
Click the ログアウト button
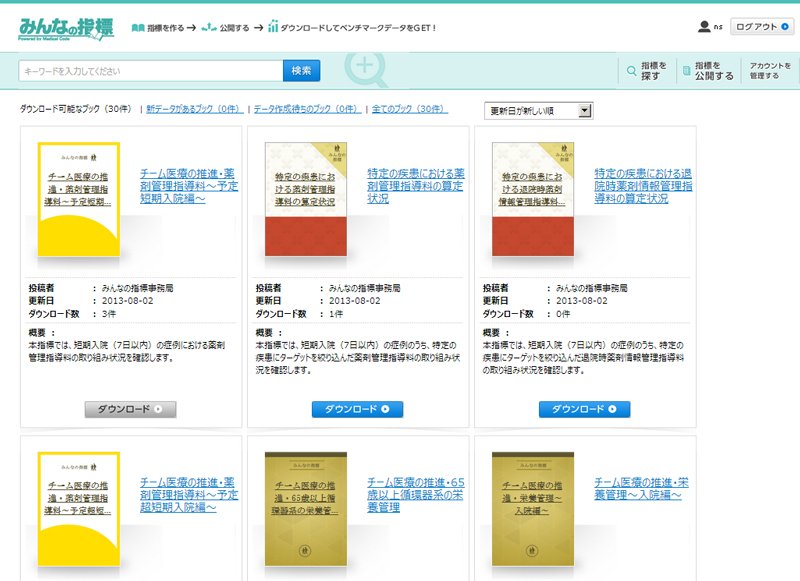762,27
